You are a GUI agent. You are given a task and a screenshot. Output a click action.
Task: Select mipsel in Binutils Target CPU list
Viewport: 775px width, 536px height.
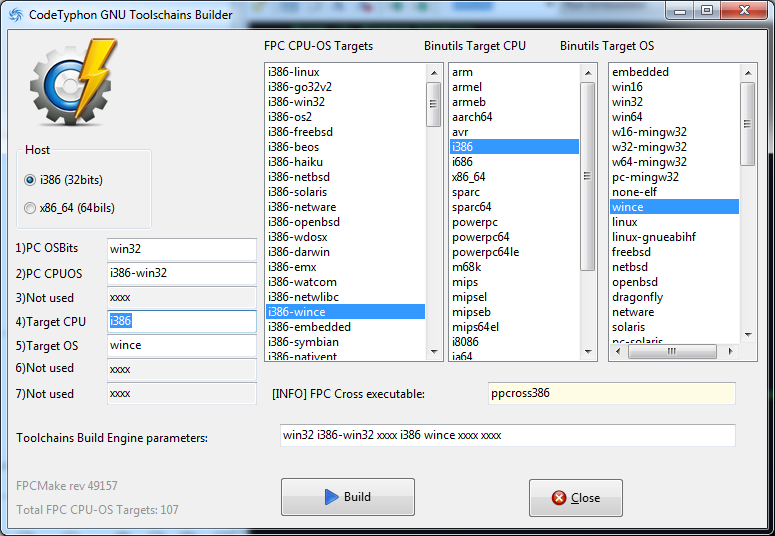(x=515, y=297)
